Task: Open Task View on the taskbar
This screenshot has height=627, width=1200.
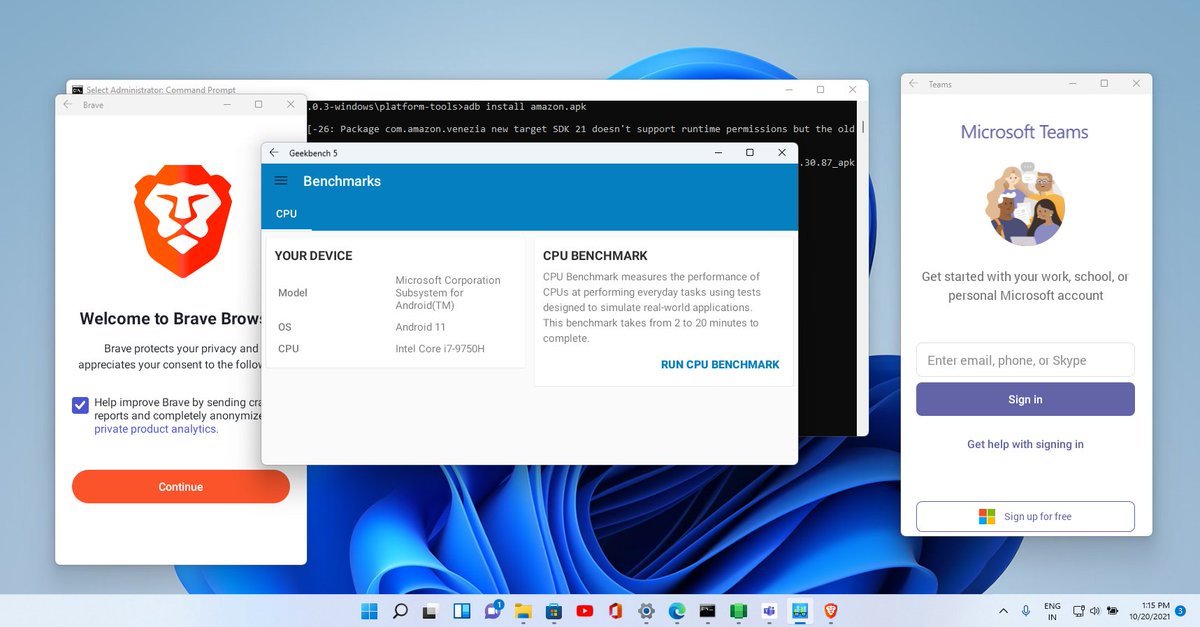Action: click(431, 611)
